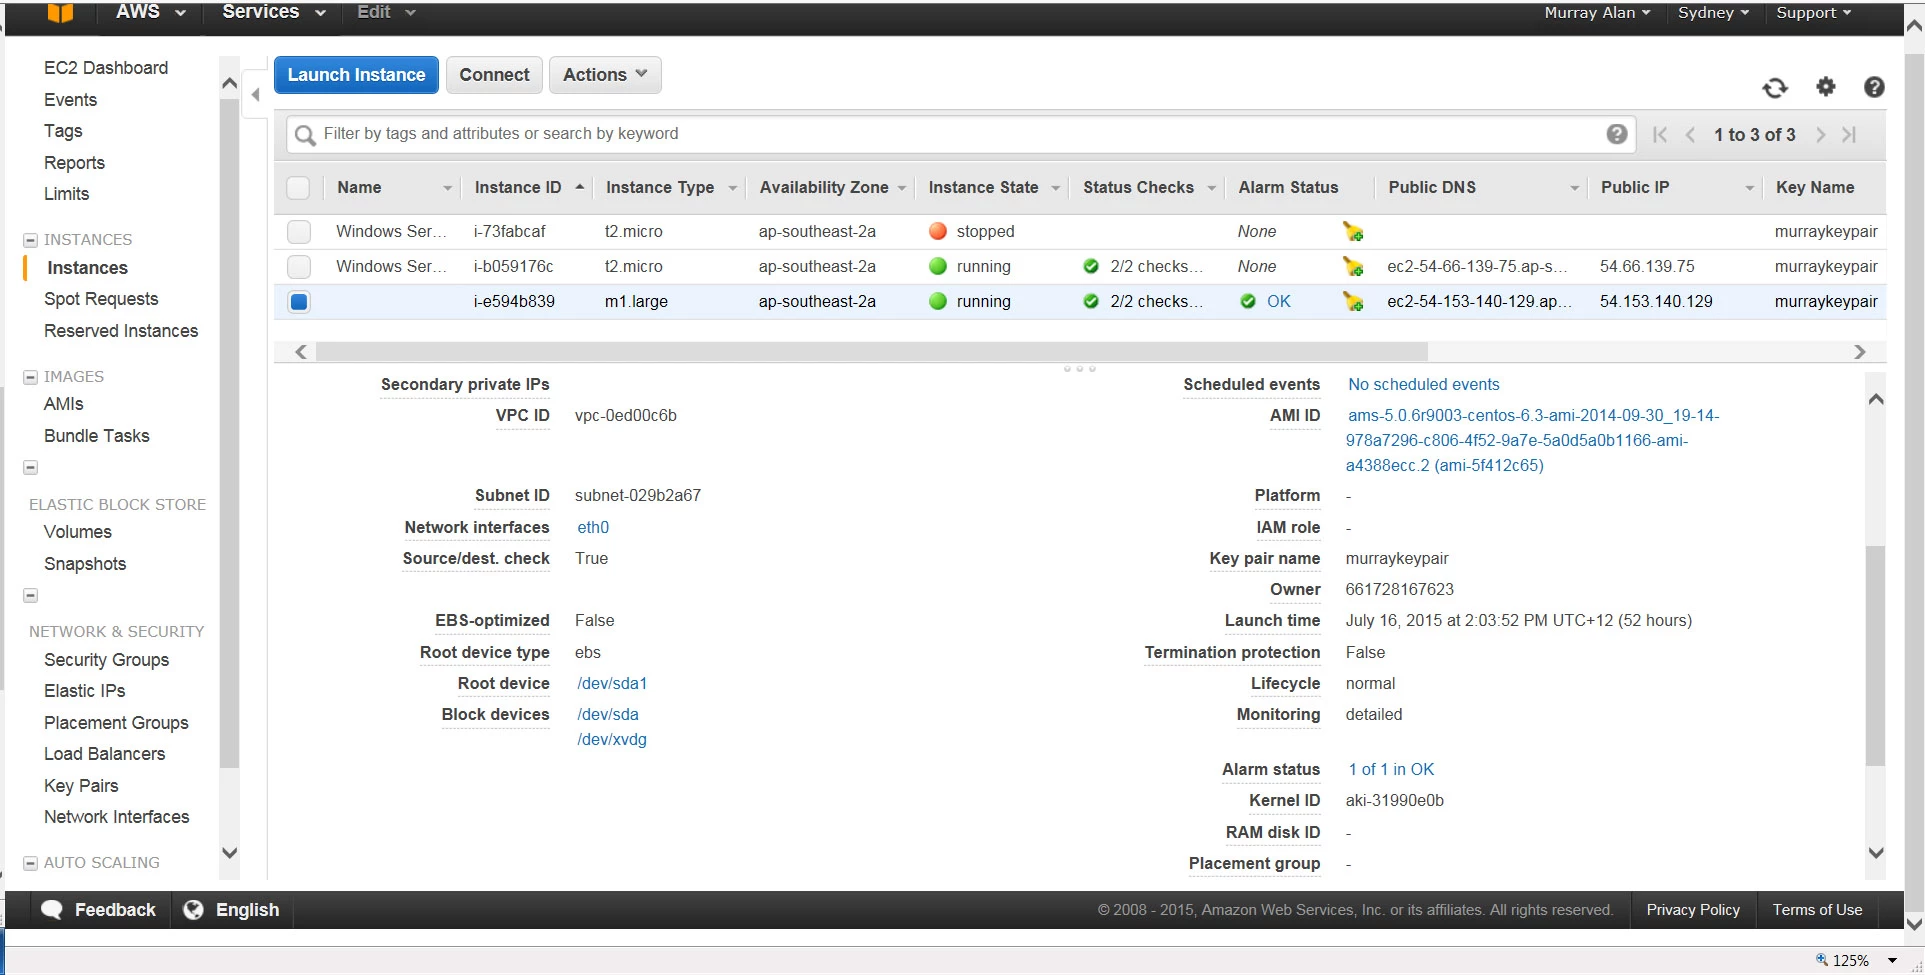The image size is (1925, 975).
Task: Go to first page of instances
Action: 1660,135
